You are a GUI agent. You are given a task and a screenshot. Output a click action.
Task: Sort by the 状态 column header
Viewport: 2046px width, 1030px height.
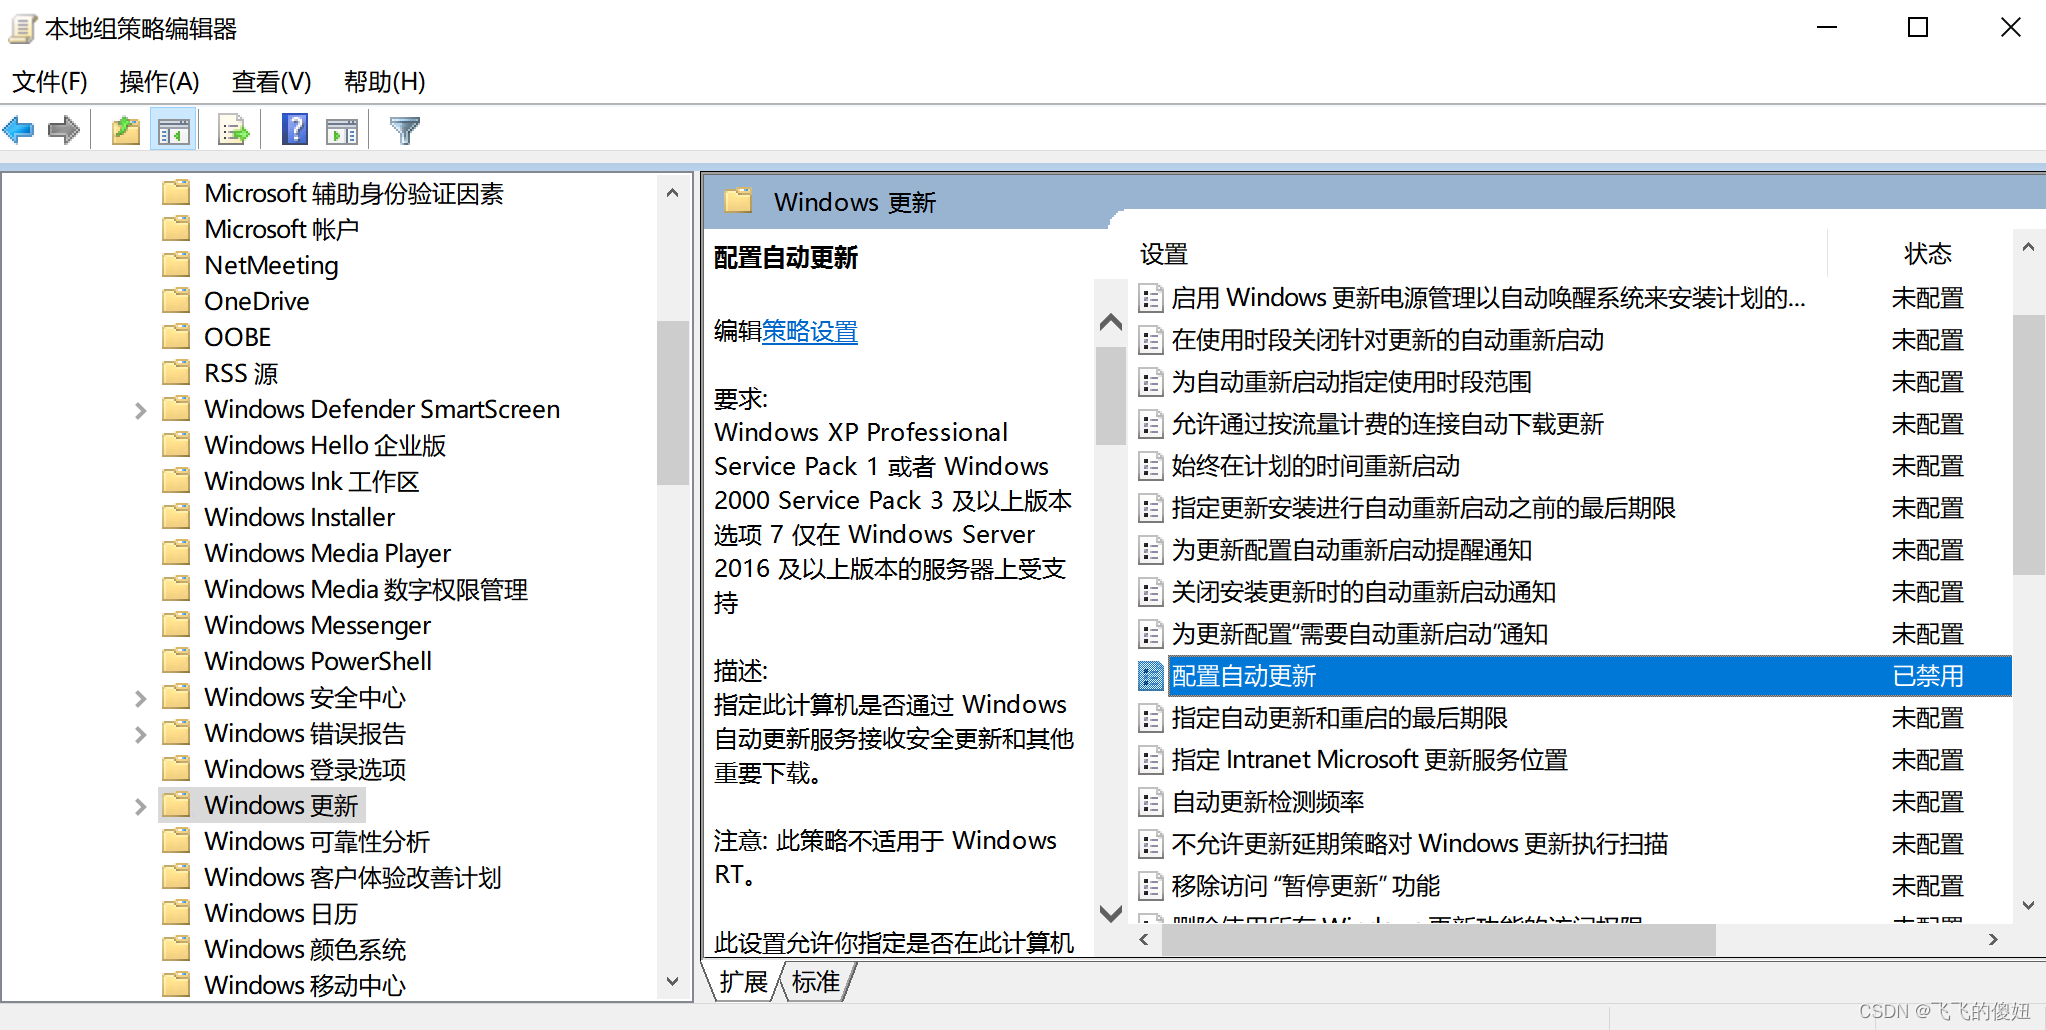pyautogui.click(x=1928, y=254)
